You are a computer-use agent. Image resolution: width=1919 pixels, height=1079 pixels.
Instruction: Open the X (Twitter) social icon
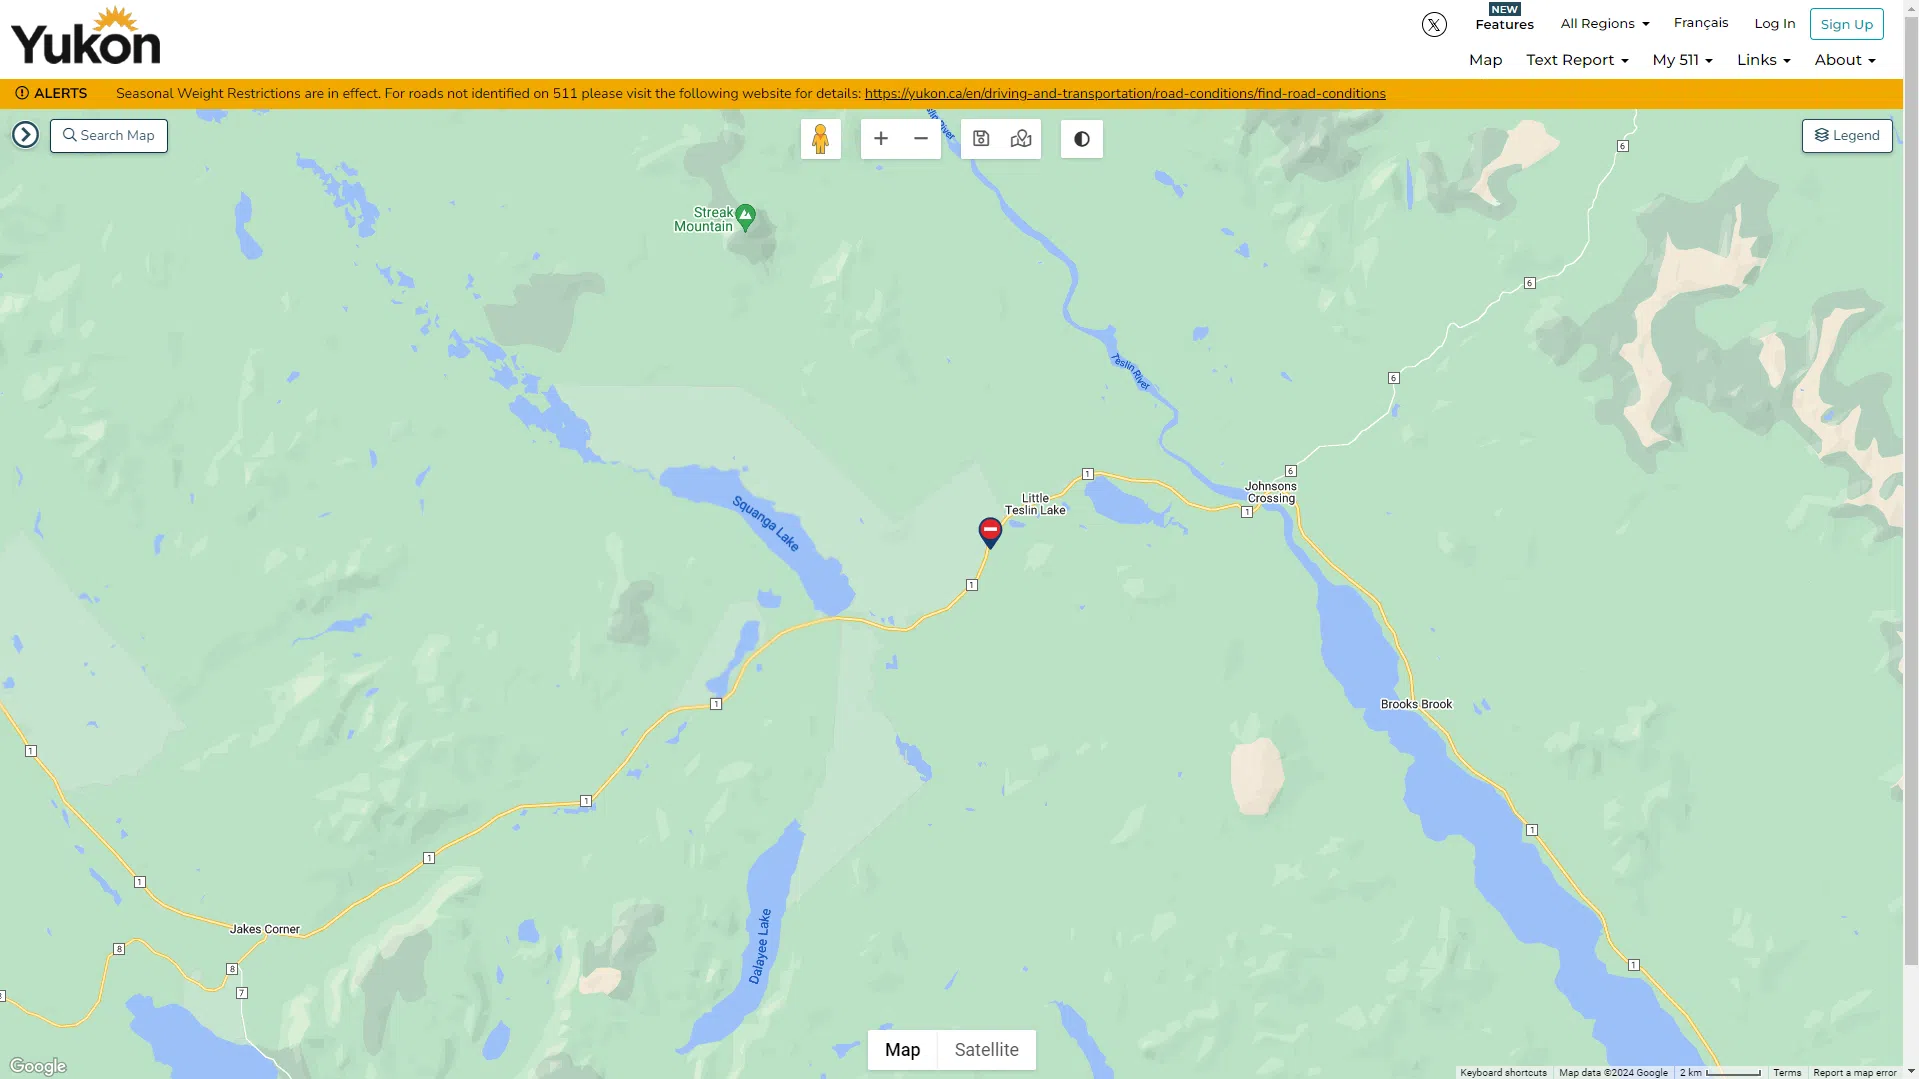point(1434,25)
